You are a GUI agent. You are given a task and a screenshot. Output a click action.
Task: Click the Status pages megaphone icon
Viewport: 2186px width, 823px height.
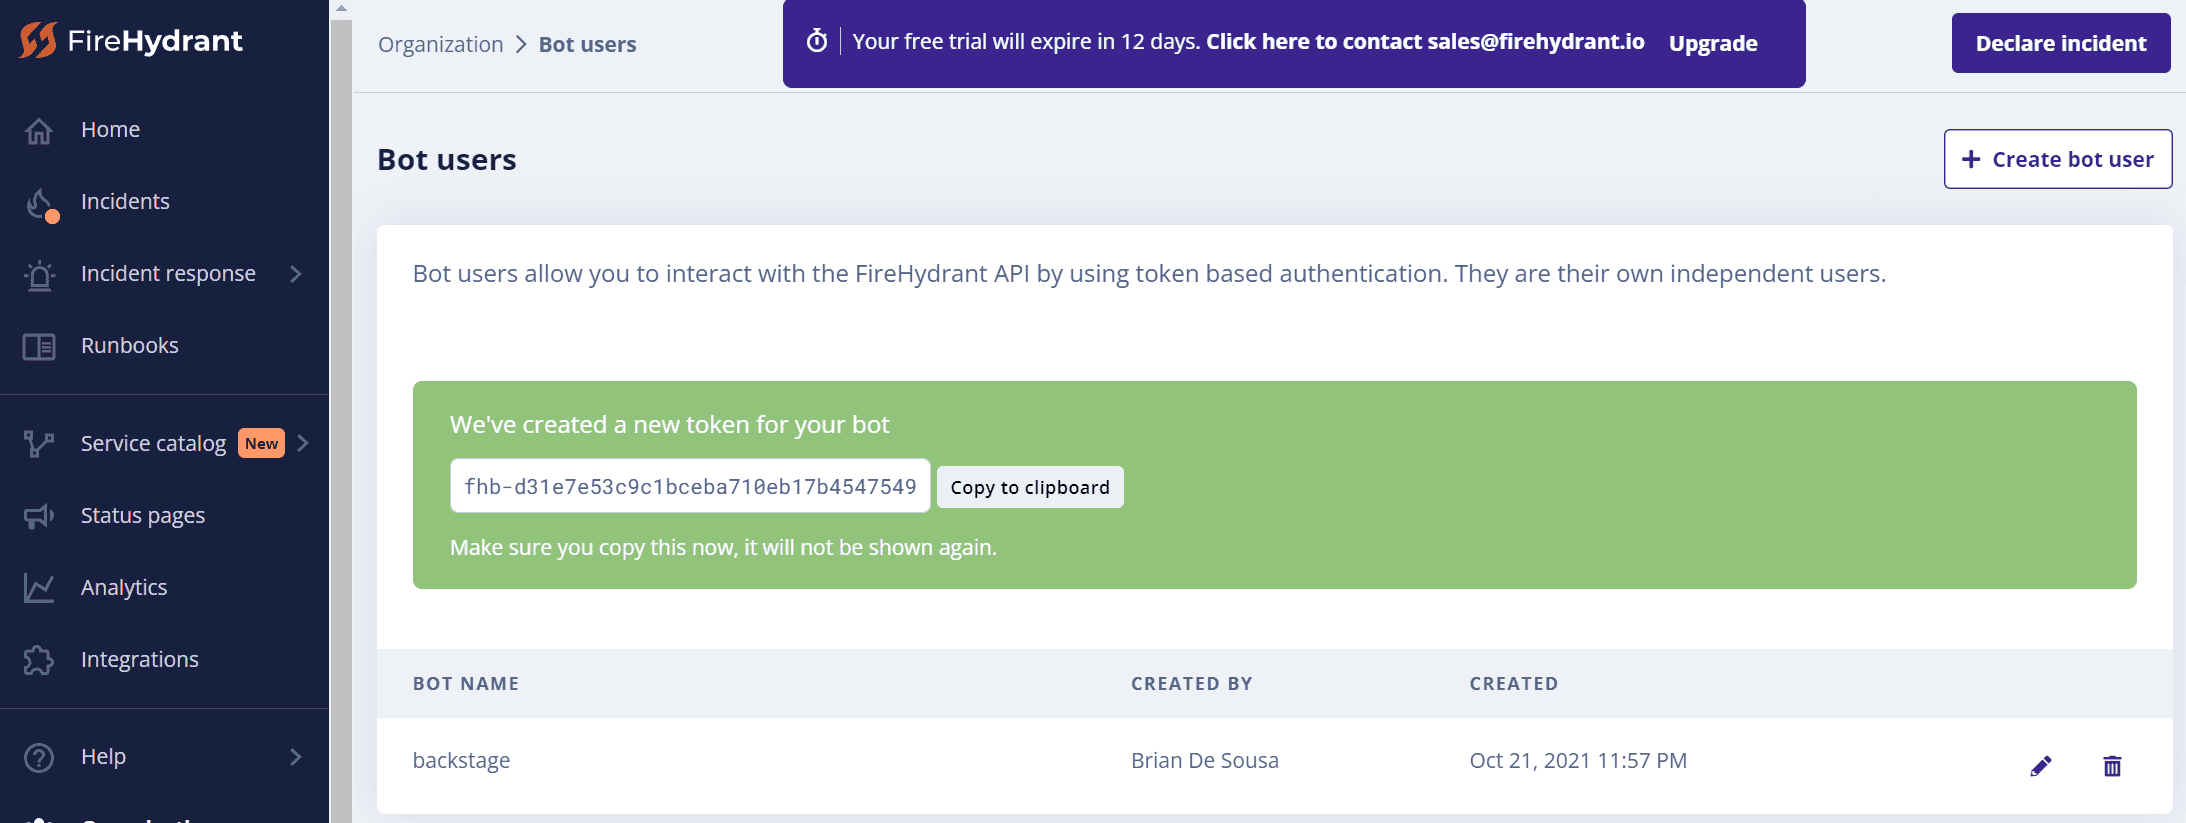pos(39,516)
